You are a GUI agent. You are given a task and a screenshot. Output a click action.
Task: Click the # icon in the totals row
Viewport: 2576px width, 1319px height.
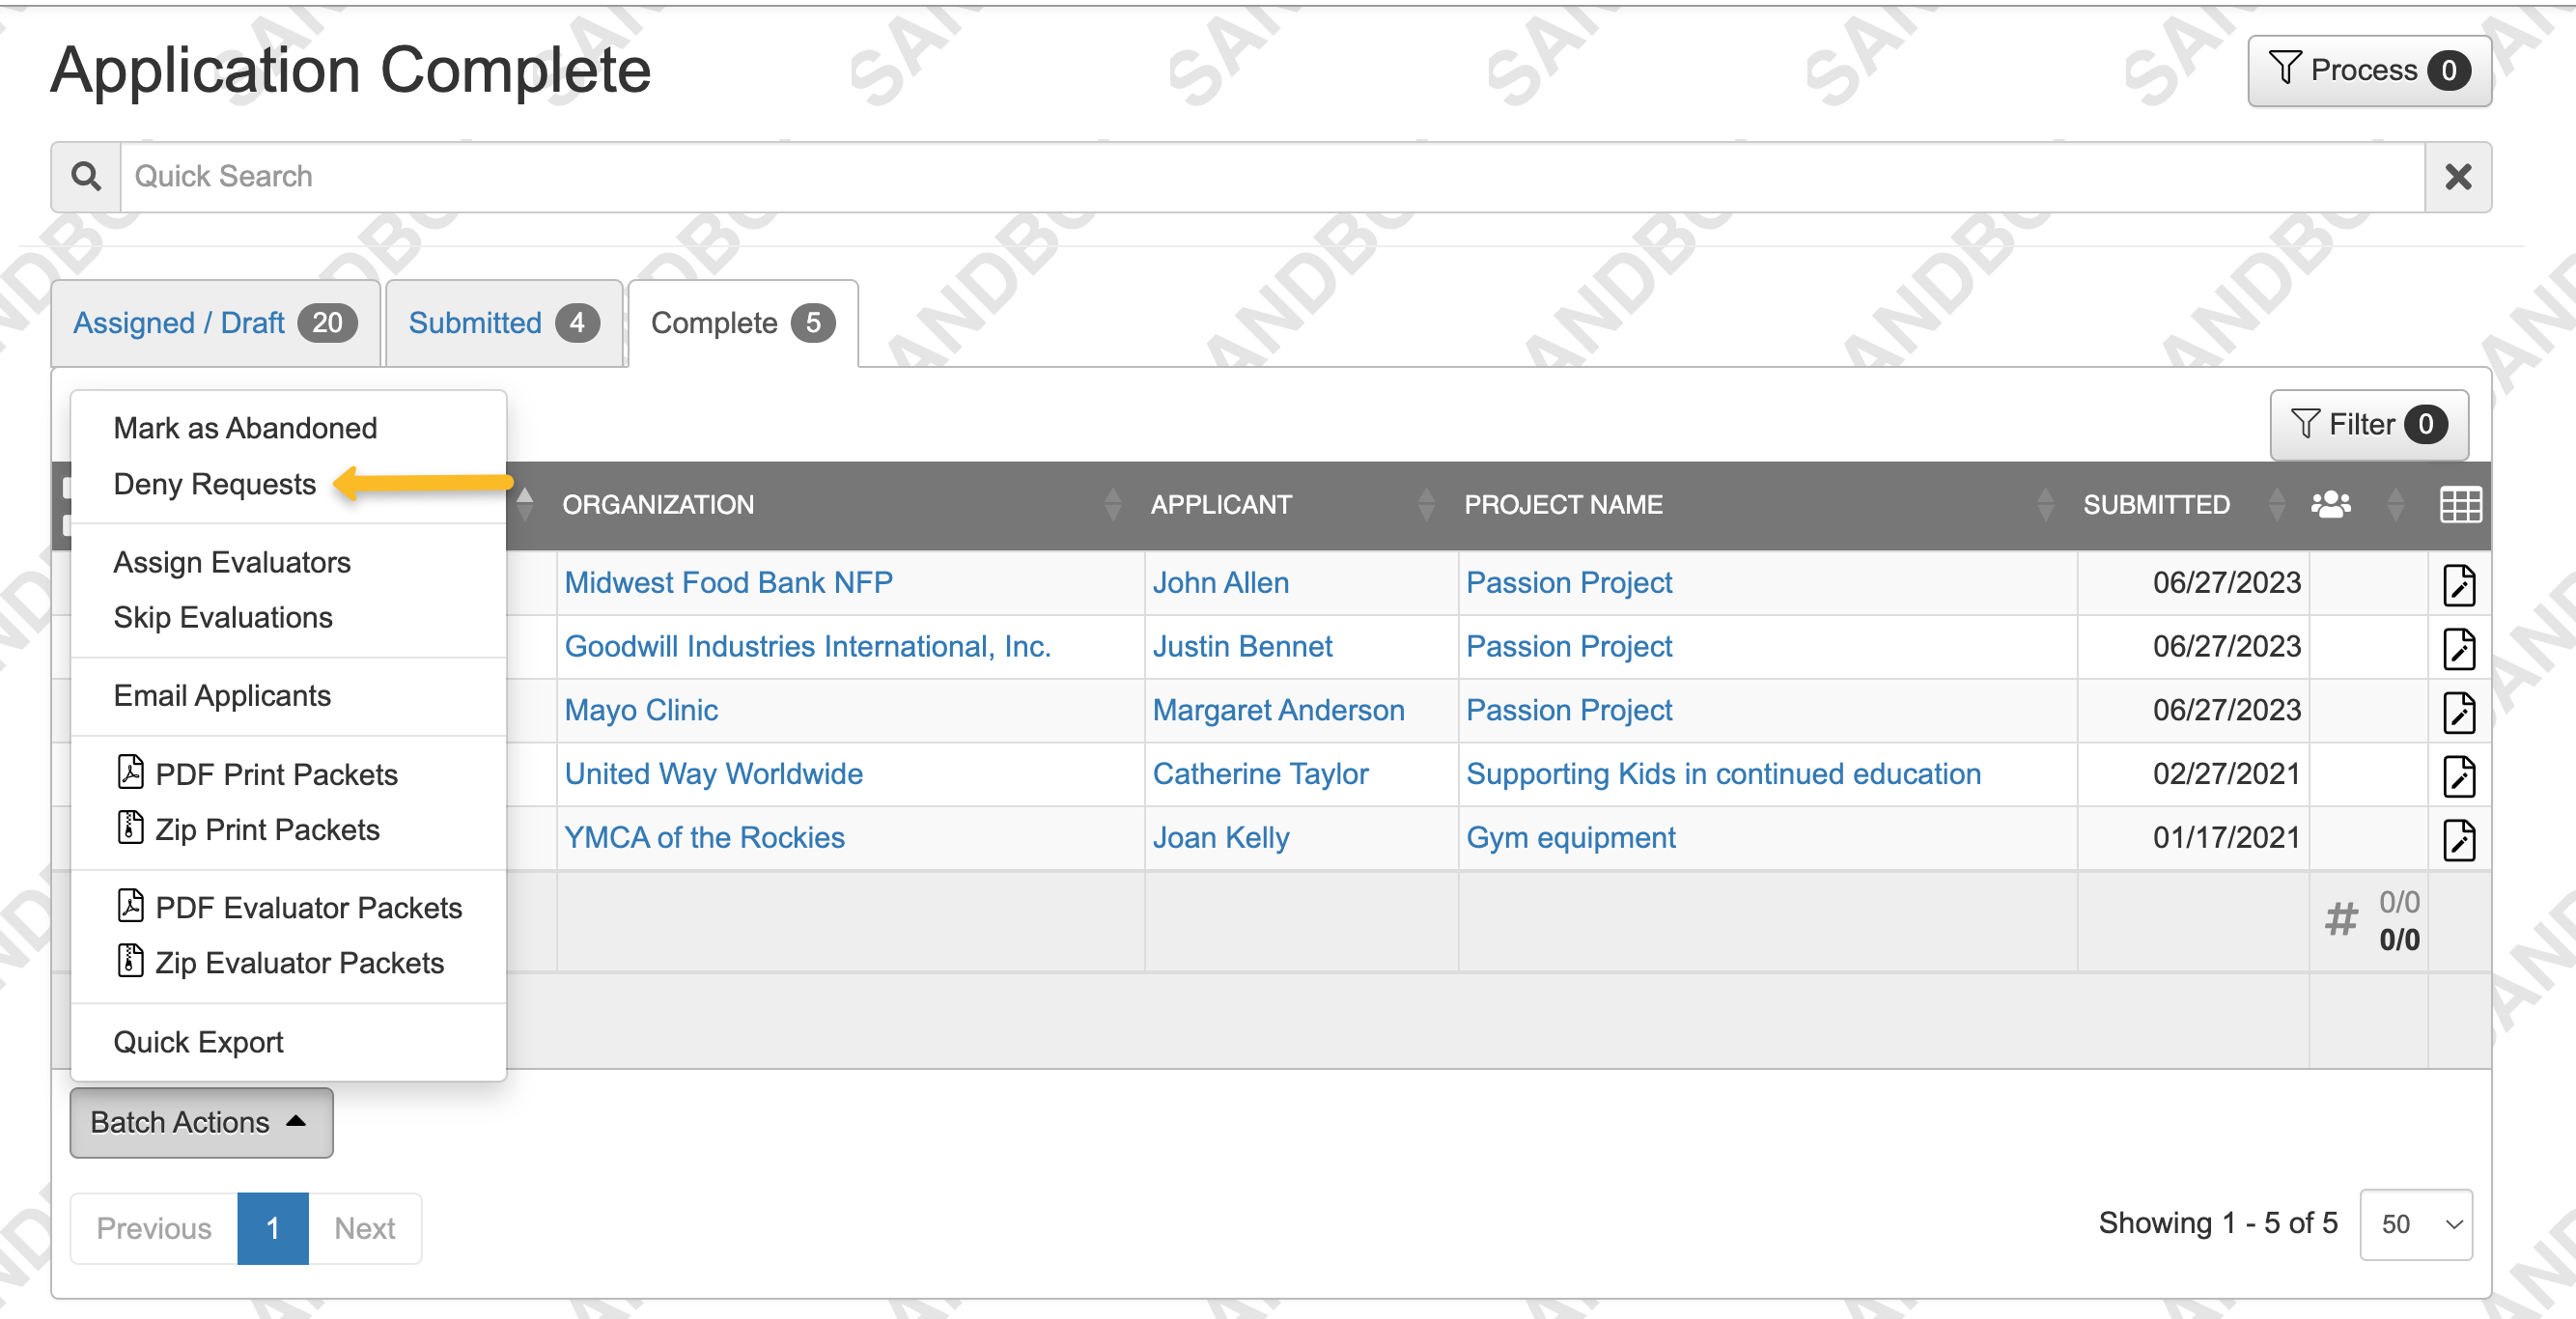point(2340,919)
